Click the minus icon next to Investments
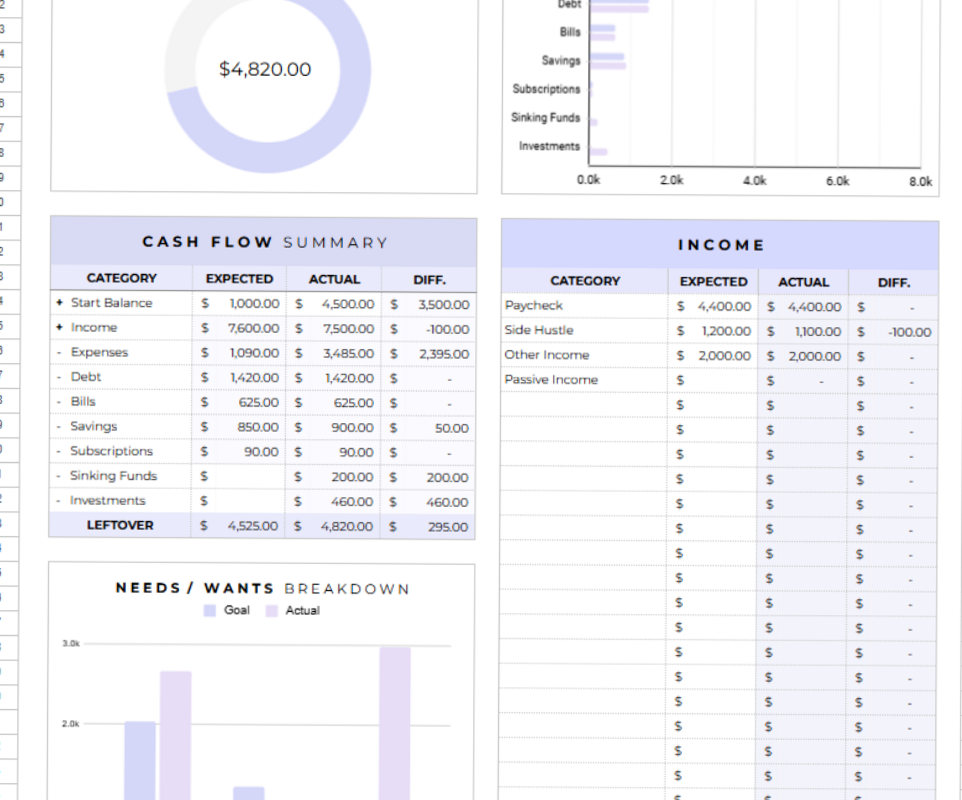This screenshot has height=800, width=962. [58, 500]
